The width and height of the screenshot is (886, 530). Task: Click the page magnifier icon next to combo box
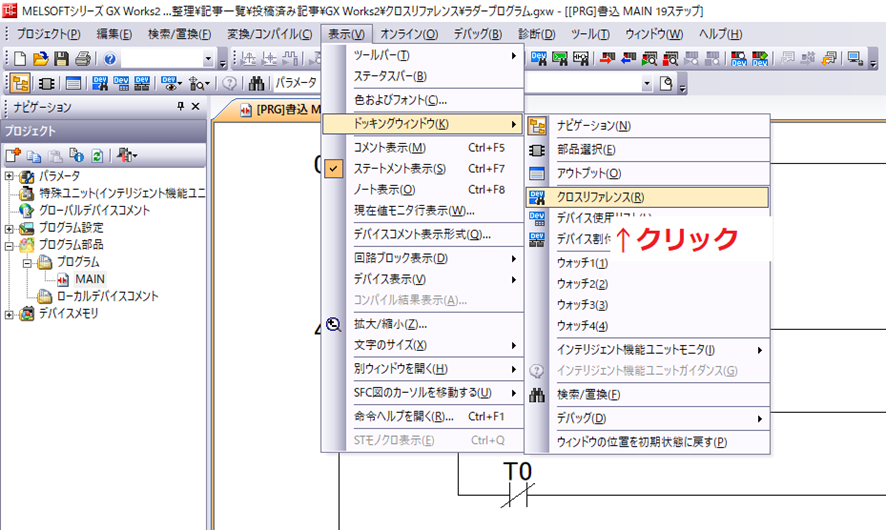coord(666,84)
